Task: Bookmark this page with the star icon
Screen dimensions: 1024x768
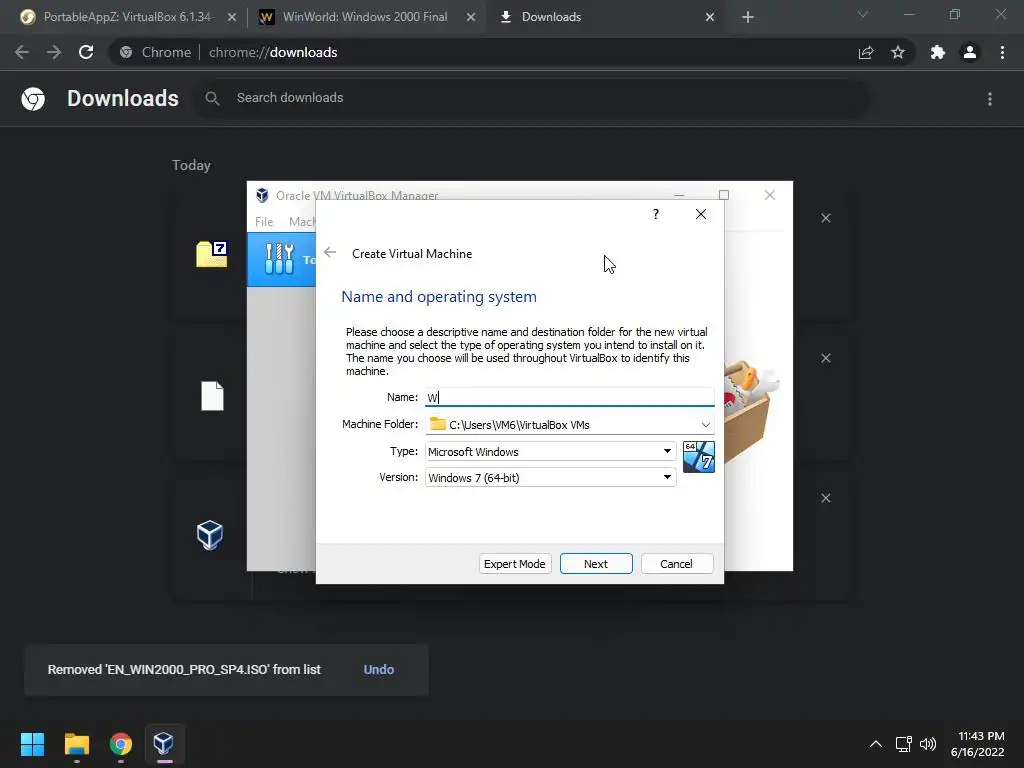Action: (898, 52)
